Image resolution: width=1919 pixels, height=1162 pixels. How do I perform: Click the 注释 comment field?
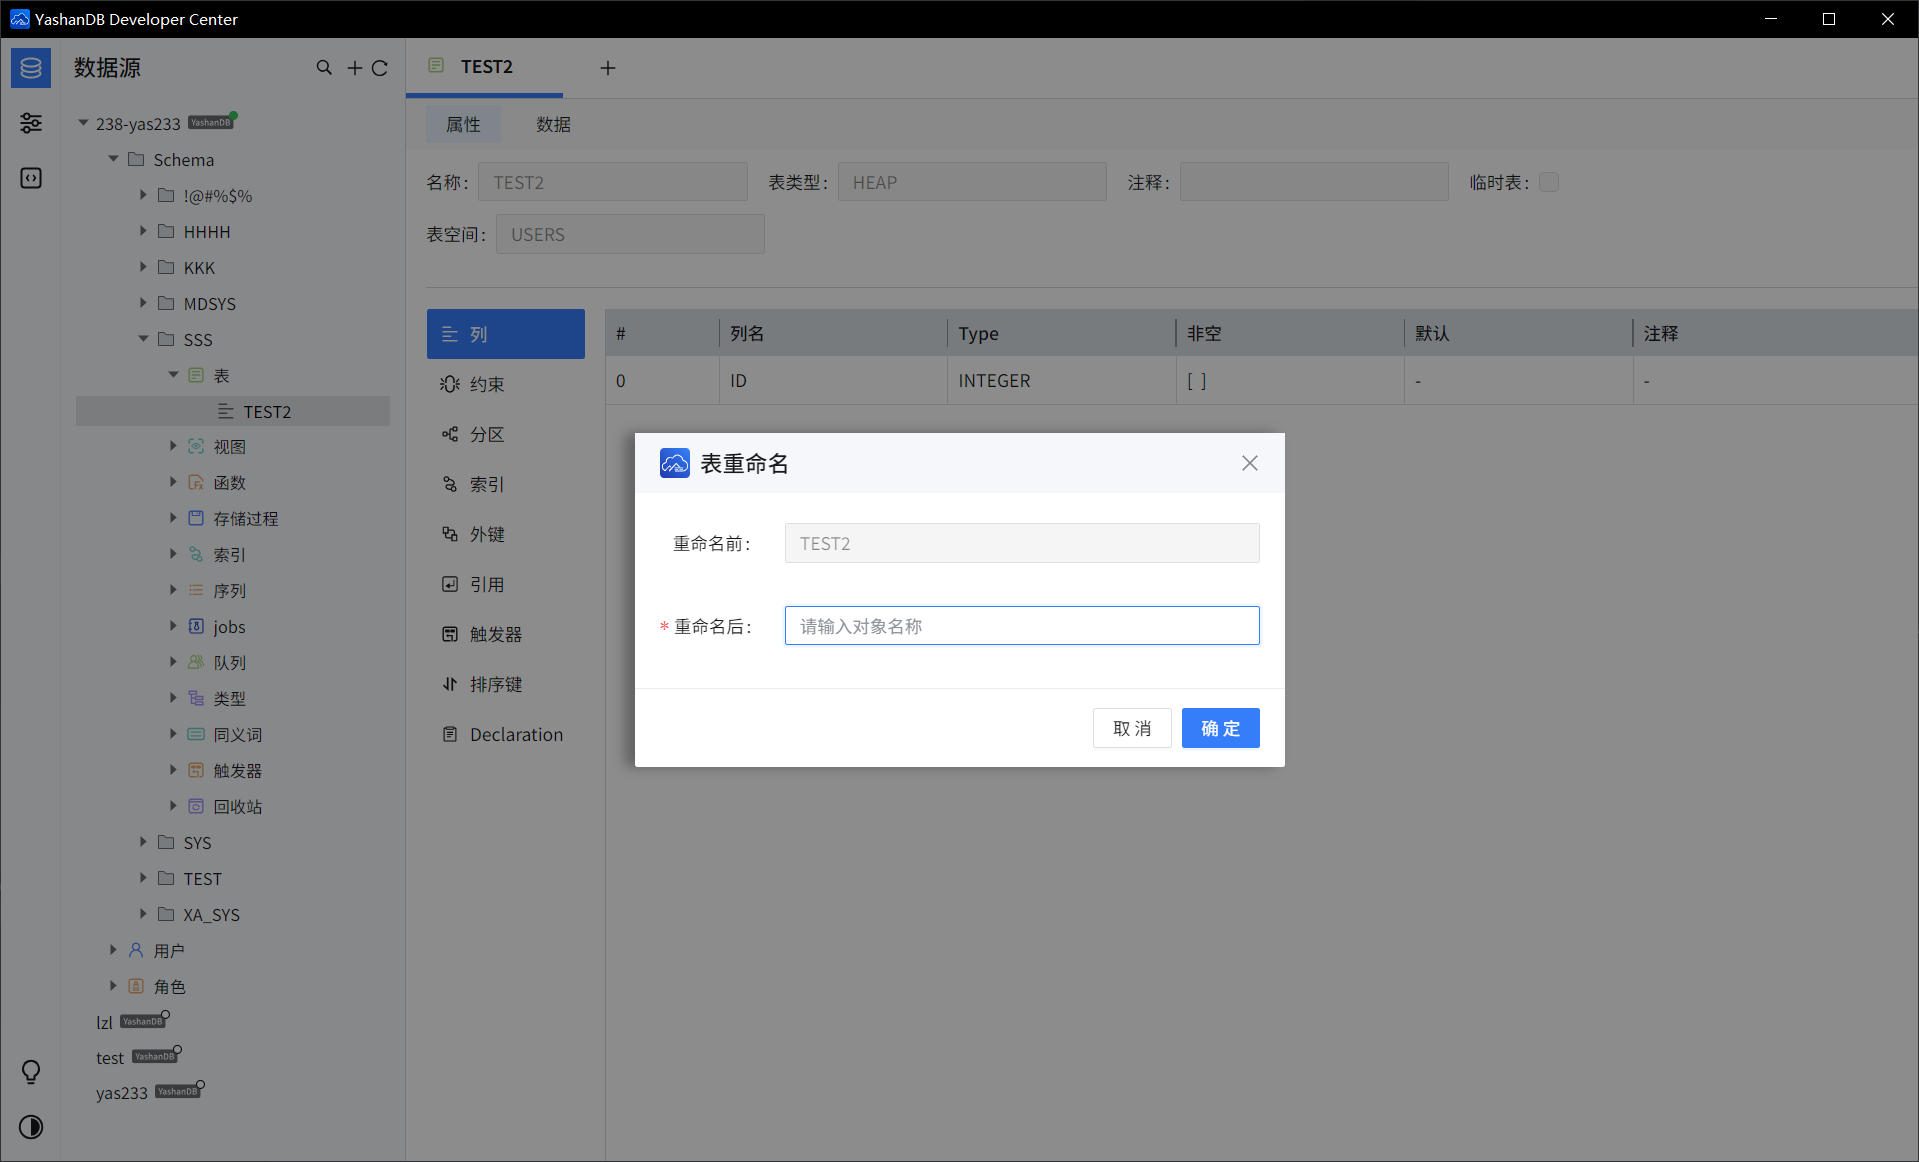pyautogui.click(x=1314, y=182)
